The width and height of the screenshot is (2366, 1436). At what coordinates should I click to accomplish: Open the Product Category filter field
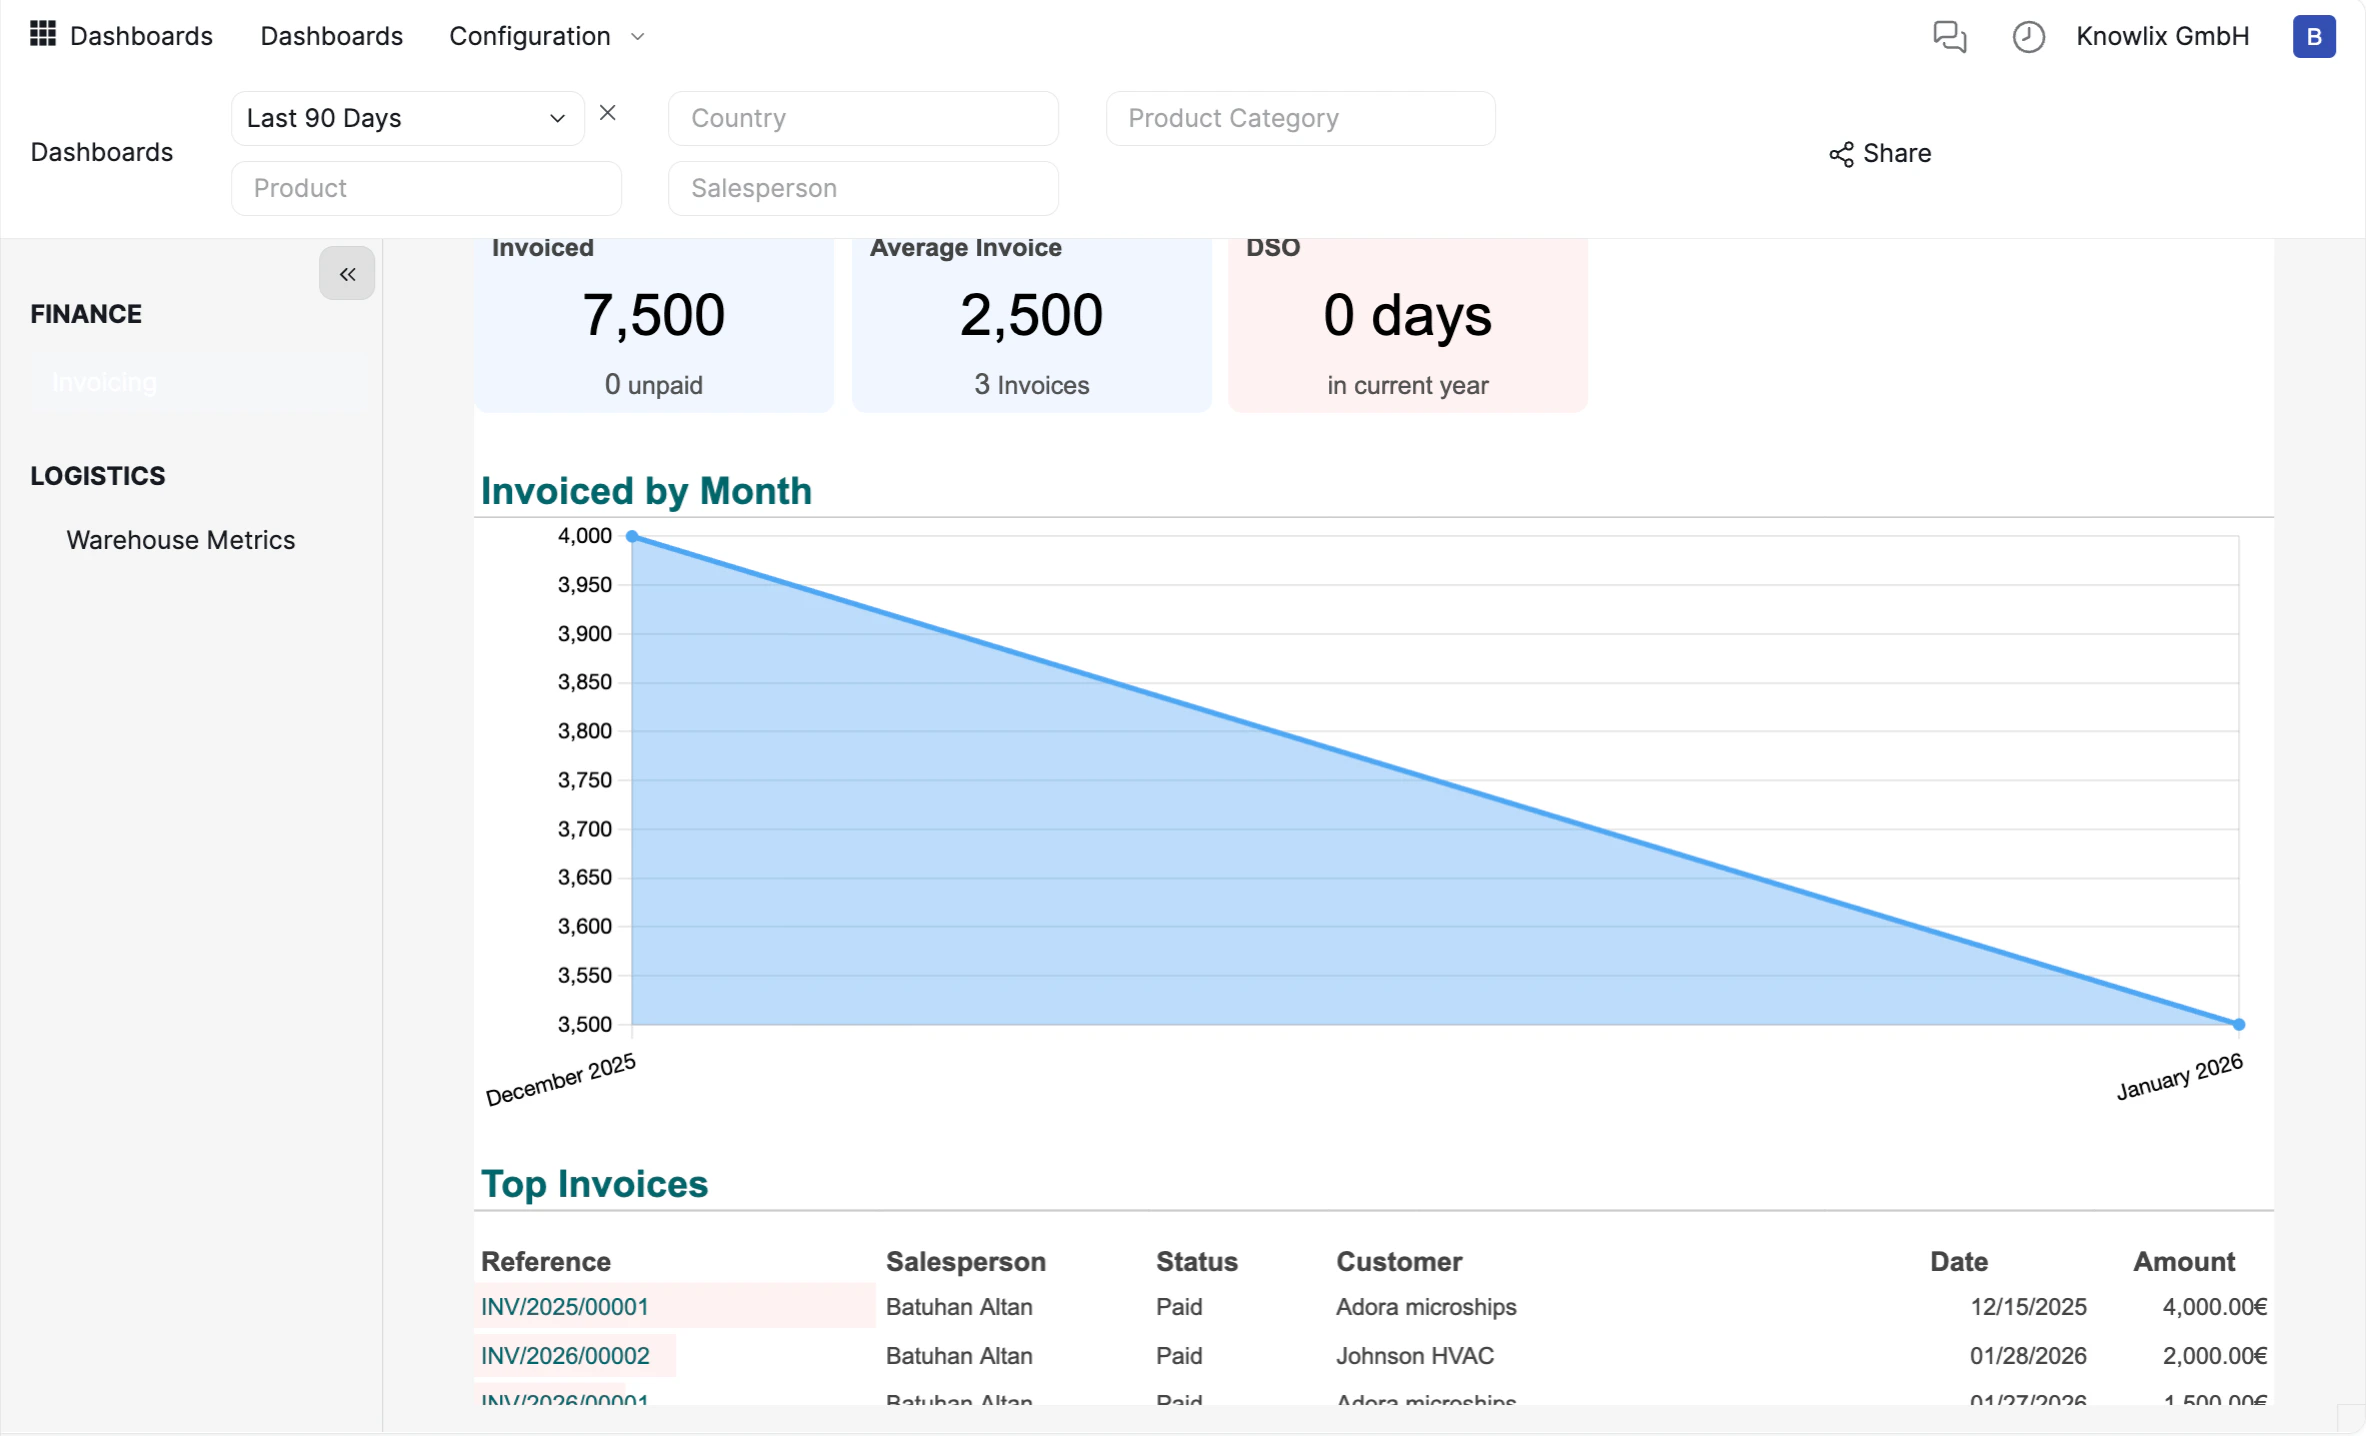[1299, 118]
